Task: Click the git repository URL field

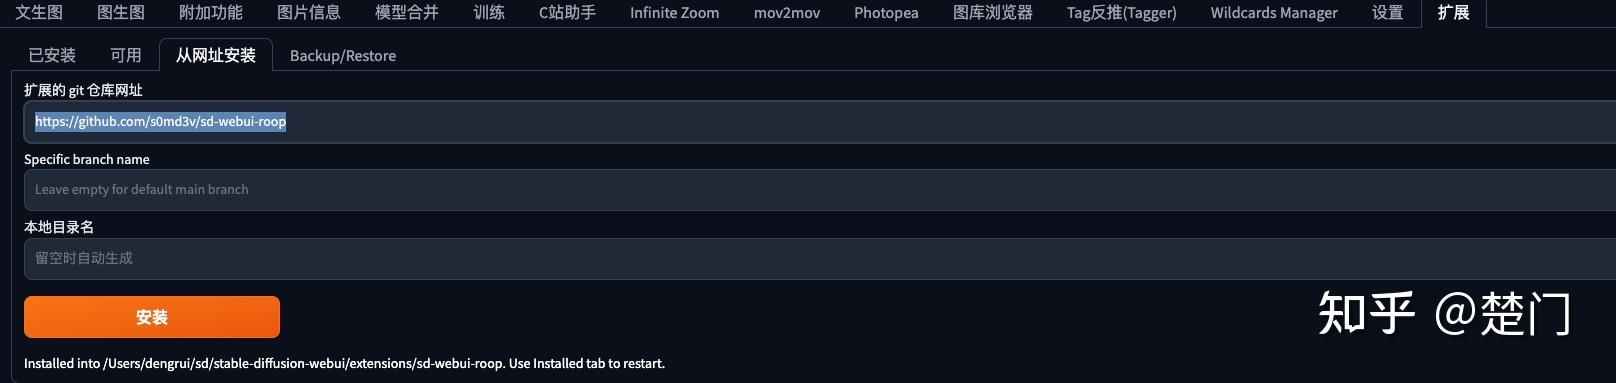Action: click(820, 122)
